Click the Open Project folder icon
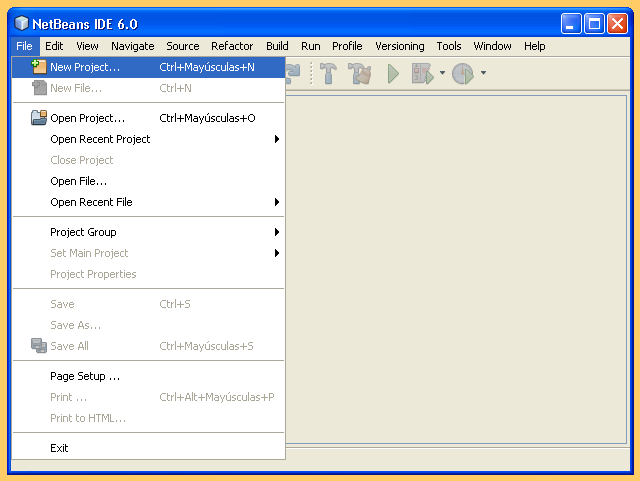 pos(39,118)
